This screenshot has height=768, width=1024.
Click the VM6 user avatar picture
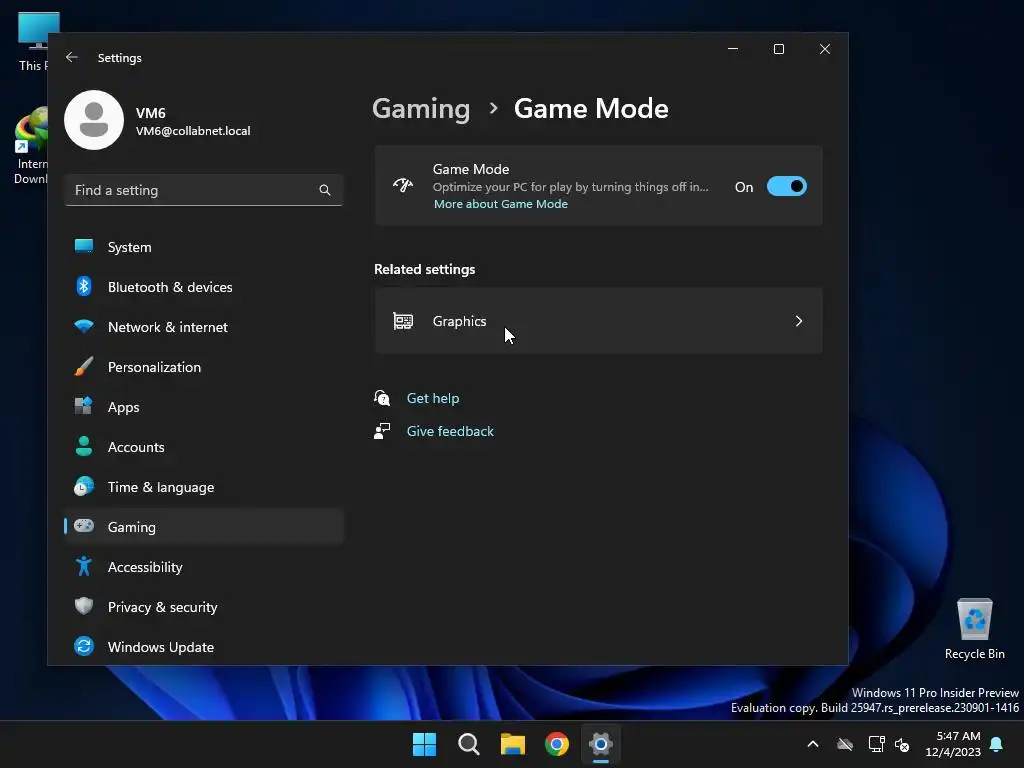94,120
